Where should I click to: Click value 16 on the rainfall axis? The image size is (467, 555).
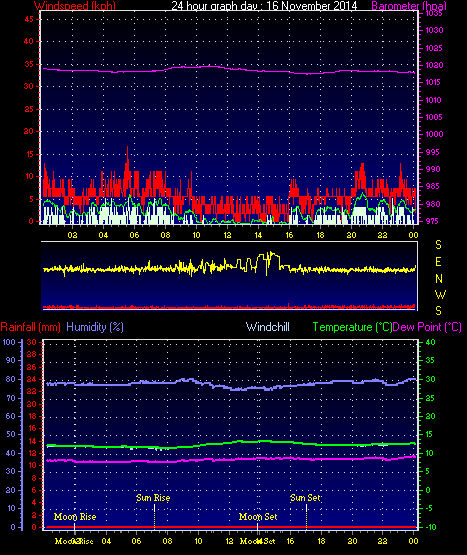point(32,428)
